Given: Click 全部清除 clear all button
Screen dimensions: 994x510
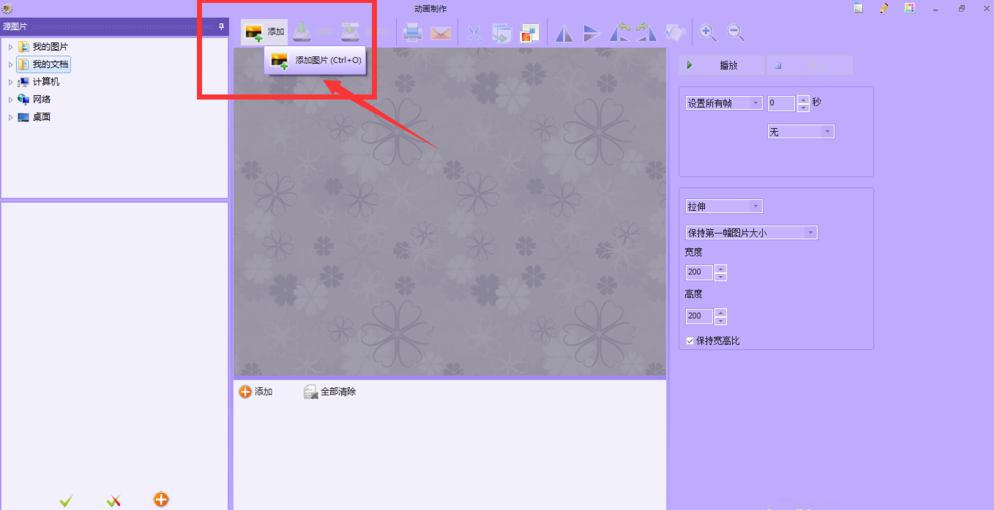Looking at the screenshot, I should pyautogui.click(x=330, y=392).
